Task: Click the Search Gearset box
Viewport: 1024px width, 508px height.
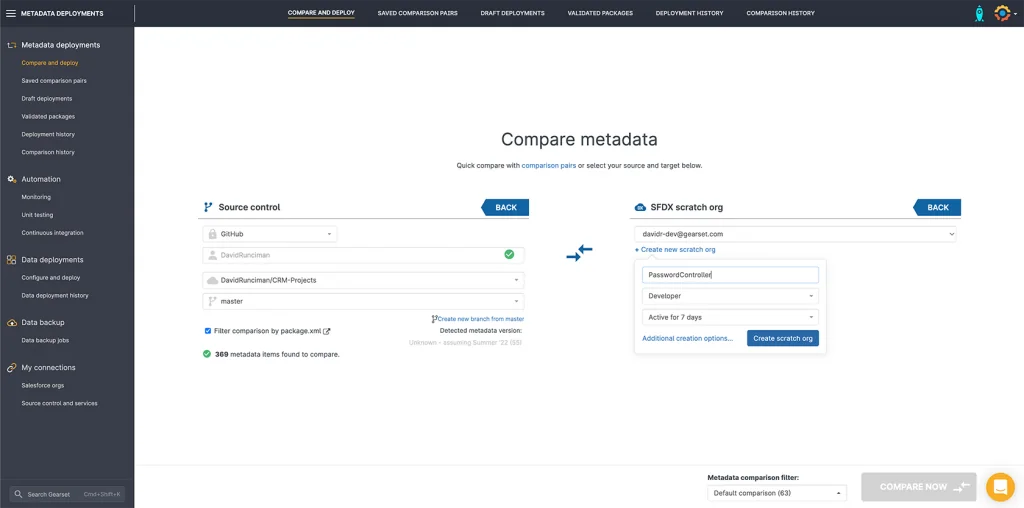Action: [x=67, y=494]
